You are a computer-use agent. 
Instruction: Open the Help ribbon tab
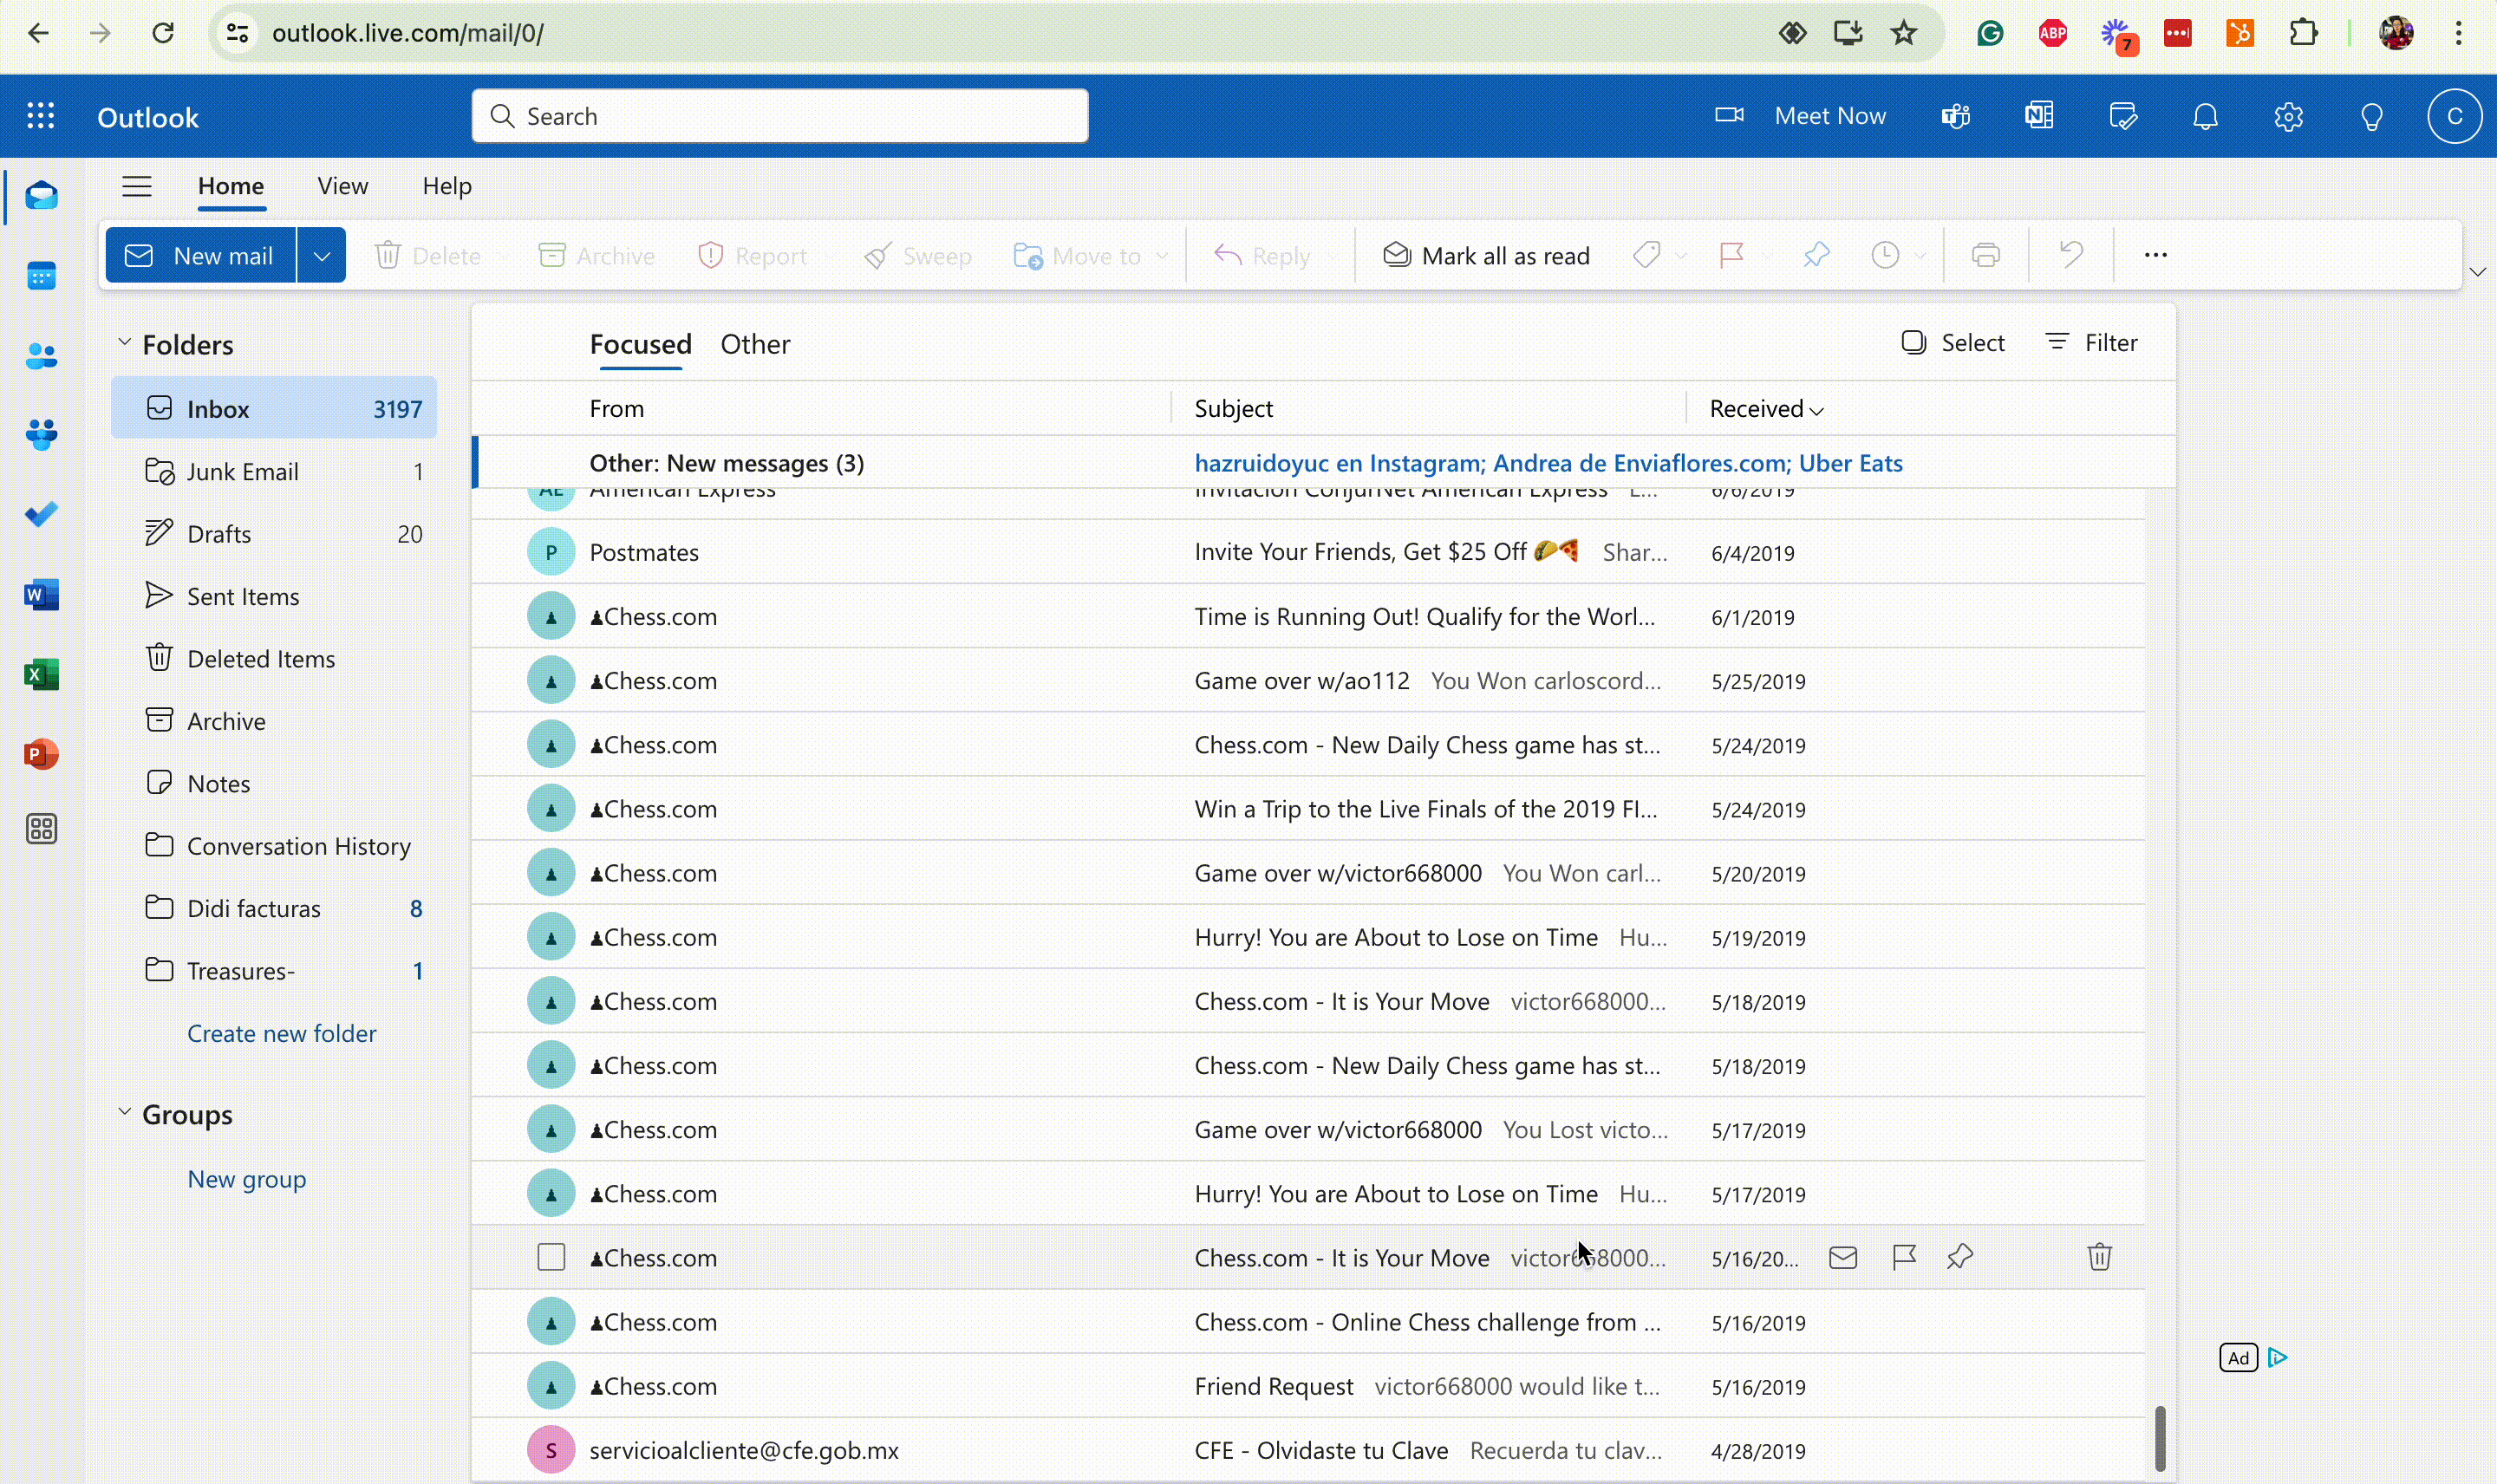coord(446,186)
